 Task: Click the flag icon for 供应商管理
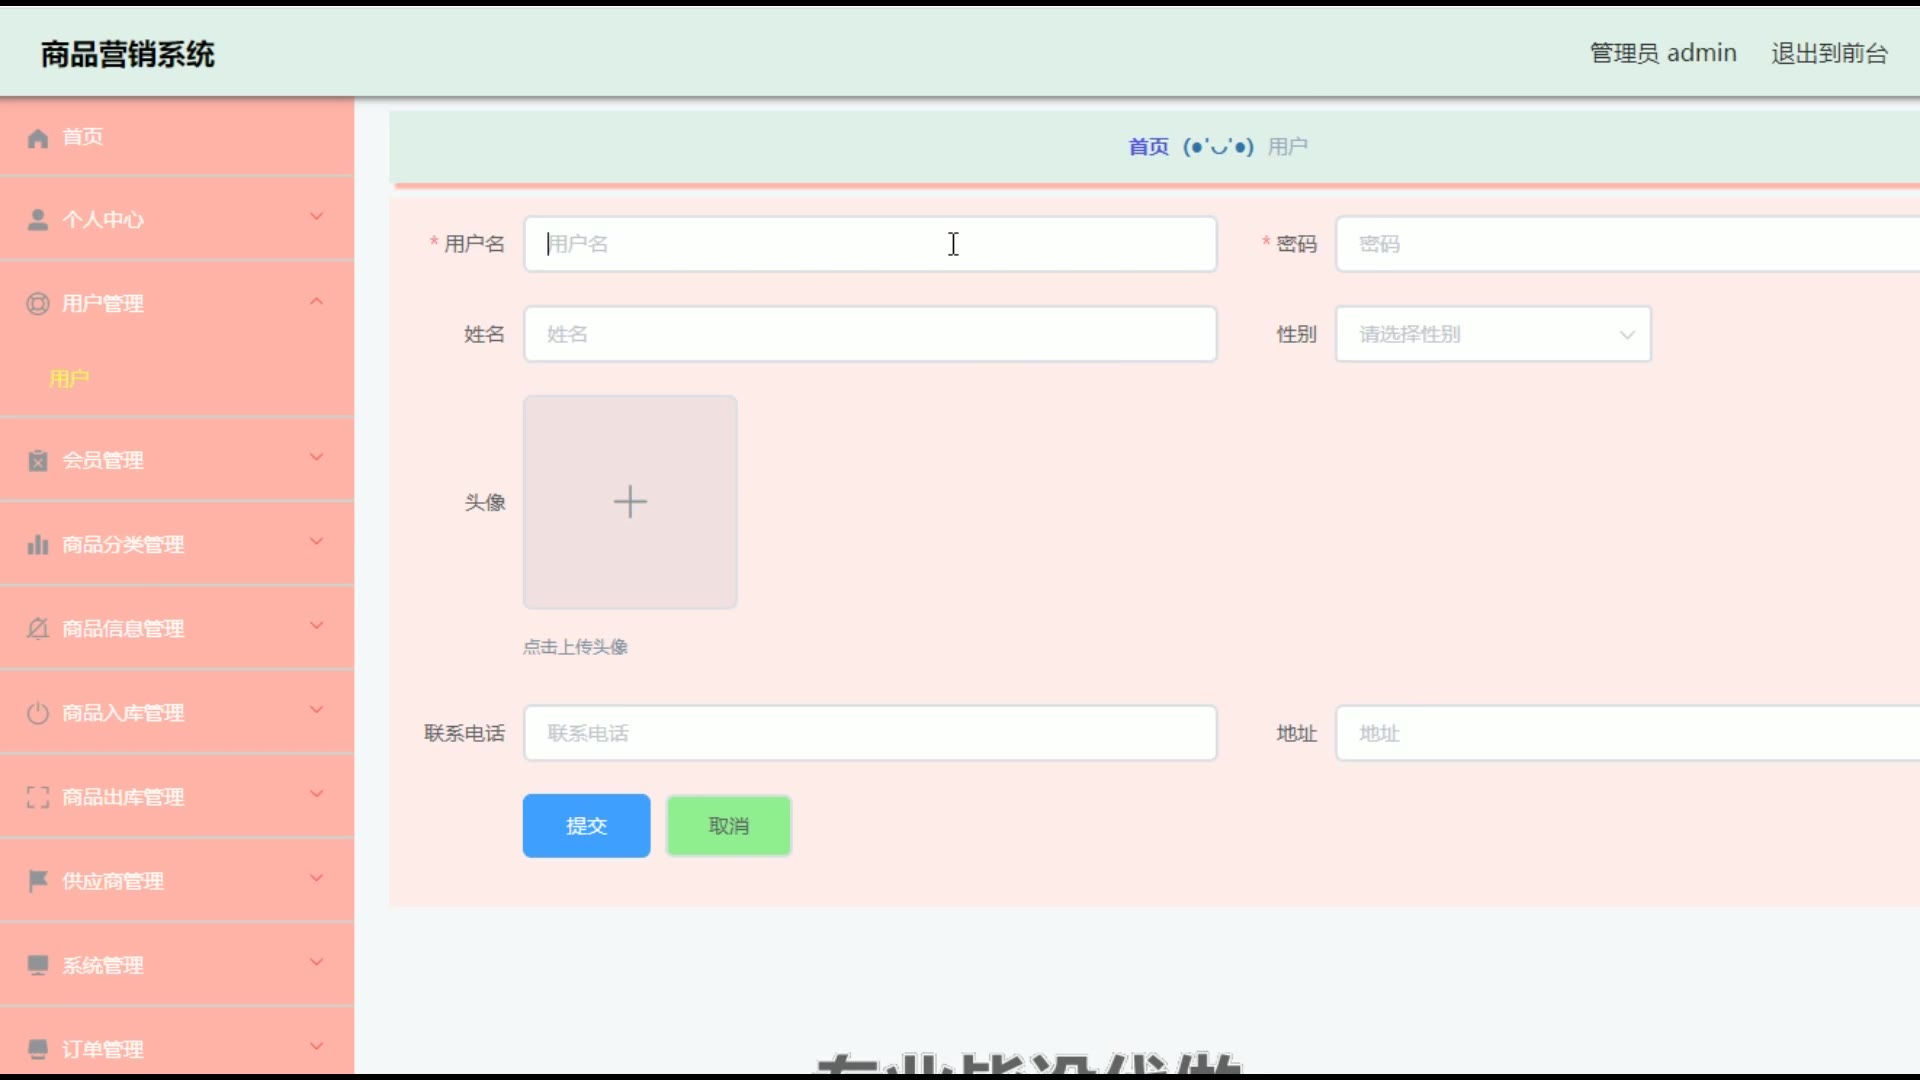pyautogui.click(x=38, y=881)
